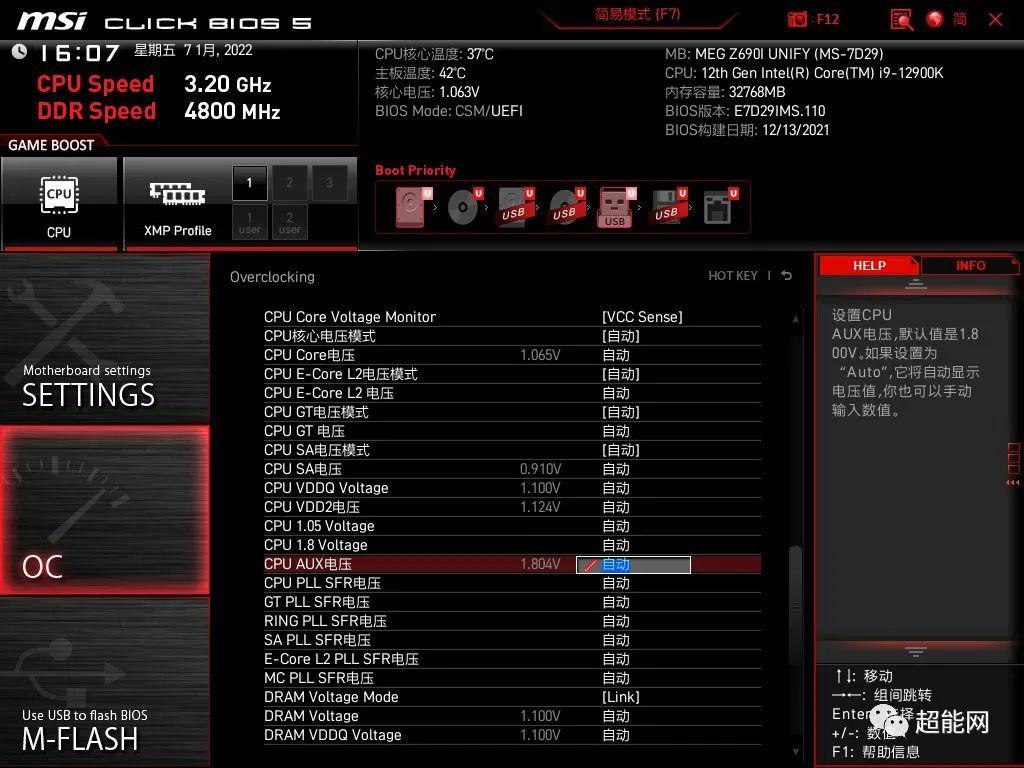
Task: Select the CPU VDD2电压 row
Action: tap(512, 507)
